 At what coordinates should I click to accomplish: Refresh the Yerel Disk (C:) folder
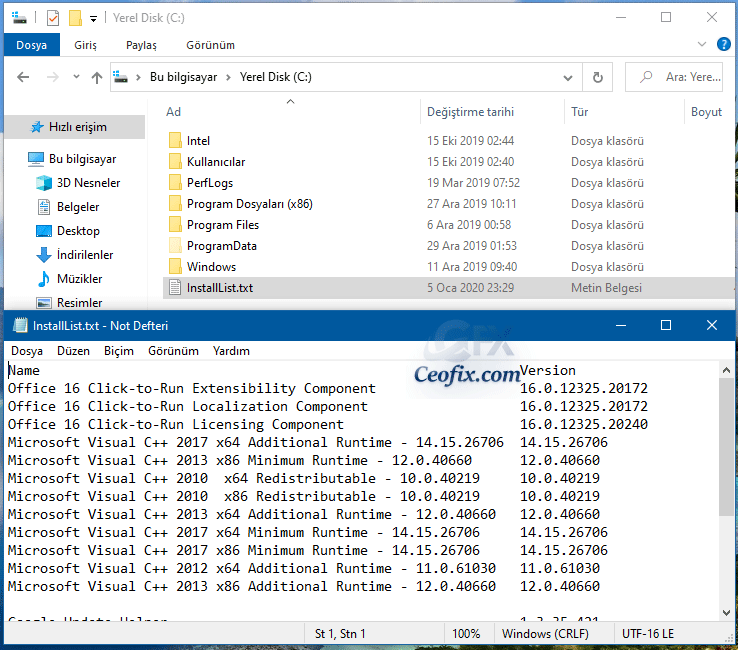[x=597, y=77]
